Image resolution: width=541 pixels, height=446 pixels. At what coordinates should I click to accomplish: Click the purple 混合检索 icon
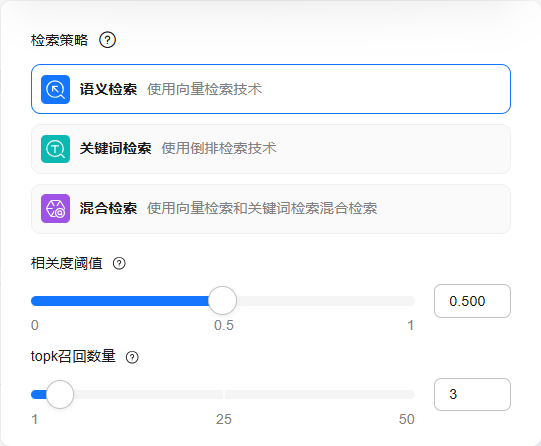click(56, 208)
